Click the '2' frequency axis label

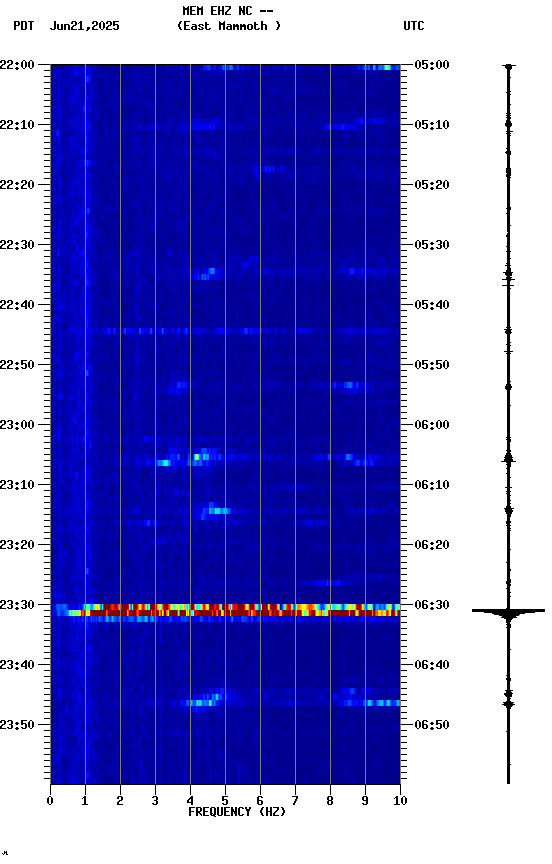120,801
